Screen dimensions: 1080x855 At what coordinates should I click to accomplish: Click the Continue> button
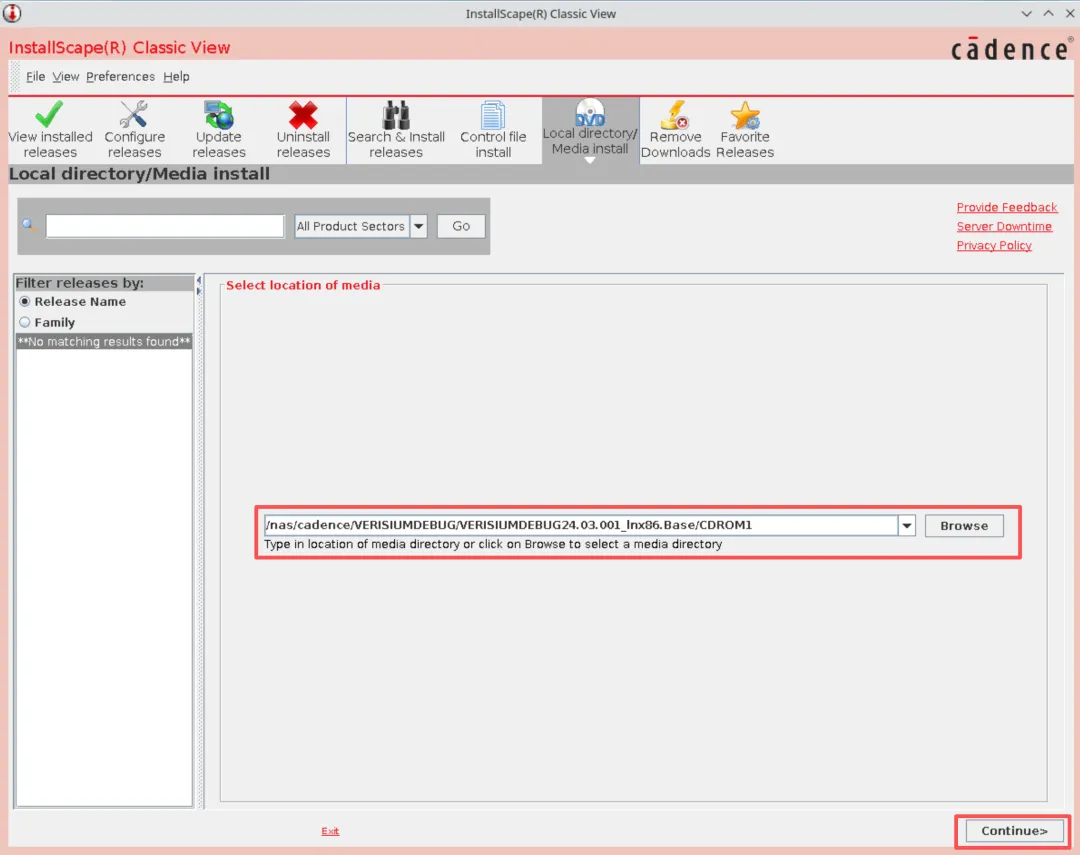1014,831
